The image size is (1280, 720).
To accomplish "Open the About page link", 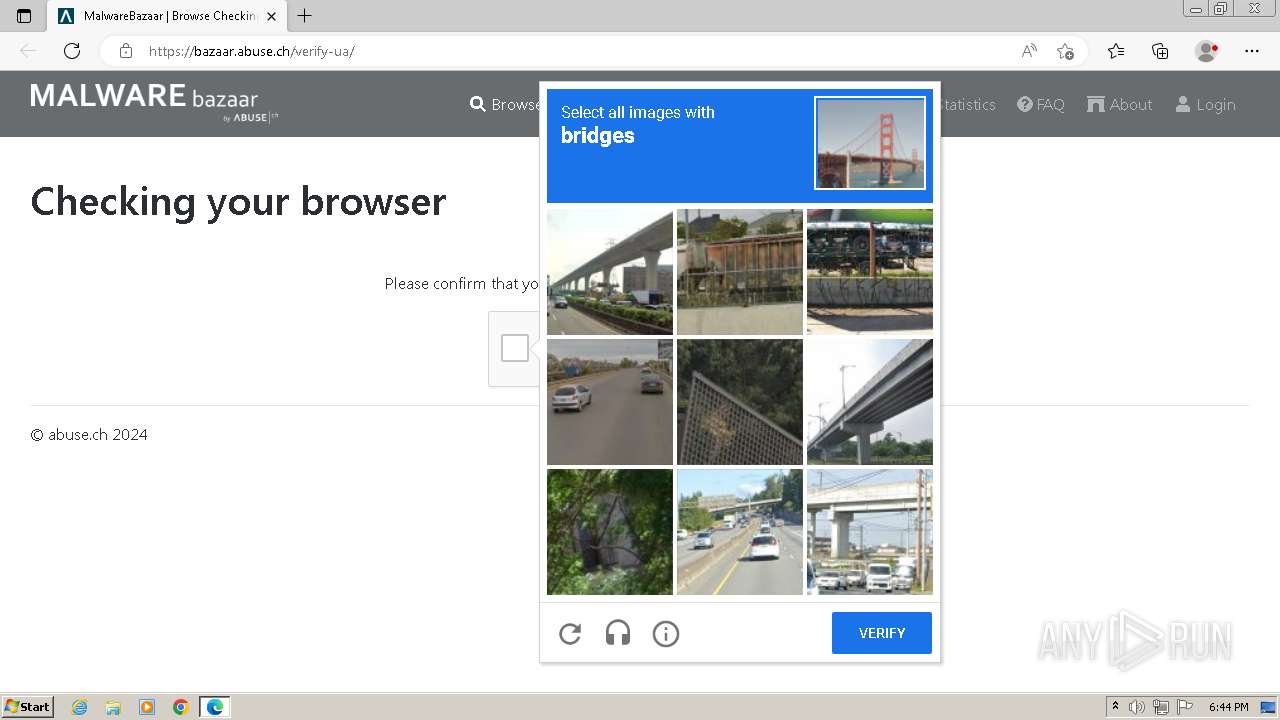I will point(1120,104).
